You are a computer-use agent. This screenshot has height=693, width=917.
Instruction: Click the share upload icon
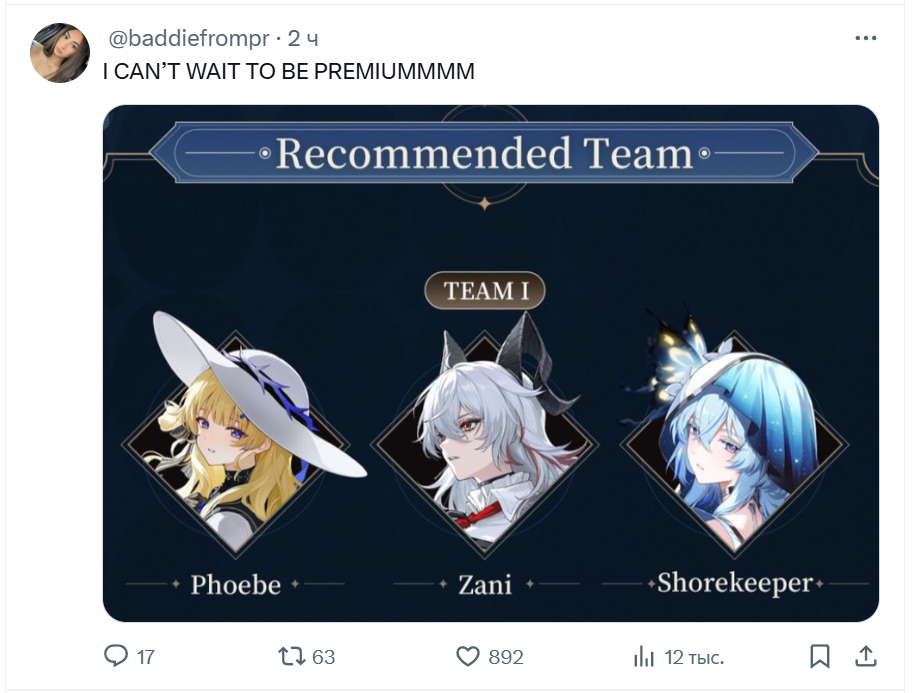[x=866, y=656]
